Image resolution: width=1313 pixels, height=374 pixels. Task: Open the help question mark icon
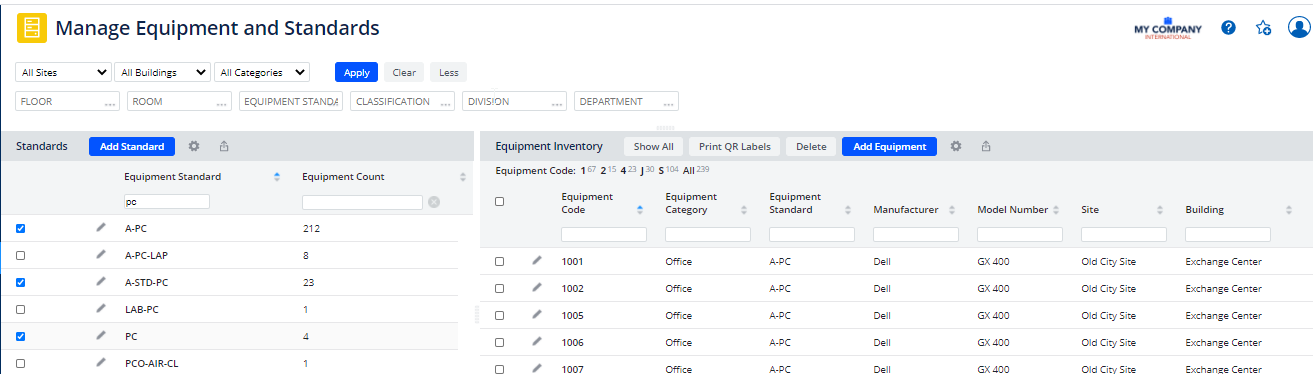(x=1229, y=28)
